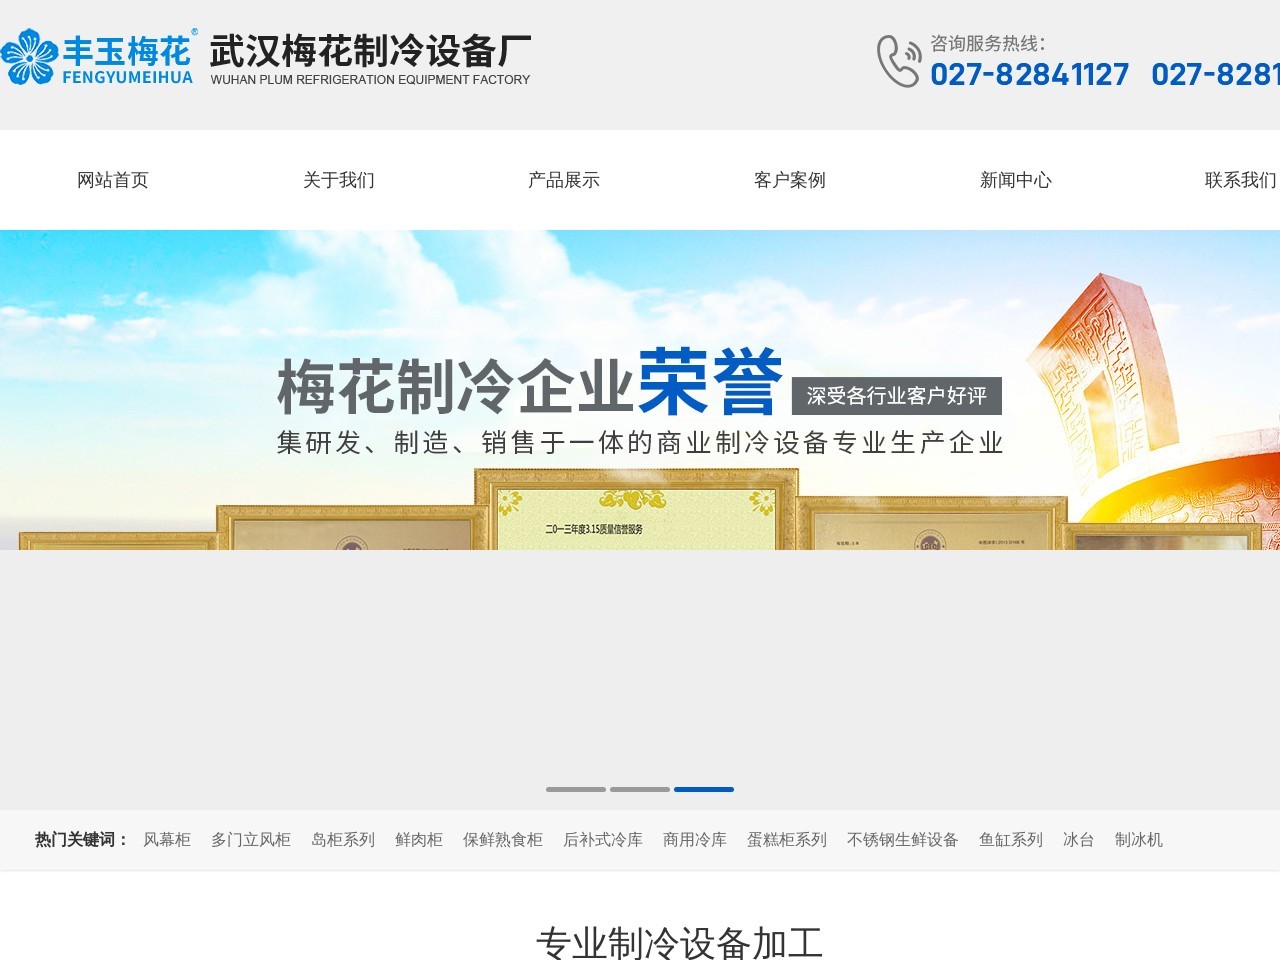Image resolution: width=1280 pixels, height=960 pixels.
Task: Open the 新闻中心 navigation link
Action: click(1016, 180)
